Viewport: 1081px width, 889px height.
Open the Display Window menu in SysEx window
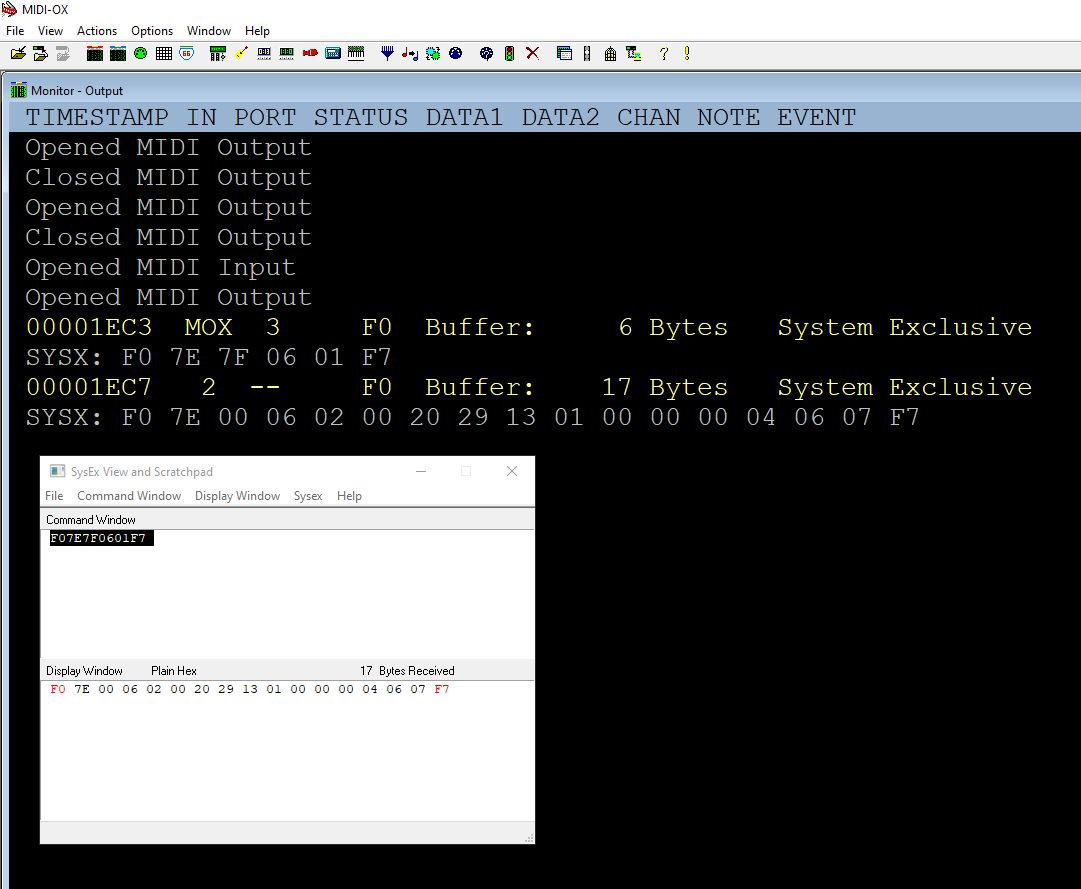point(237,496)
